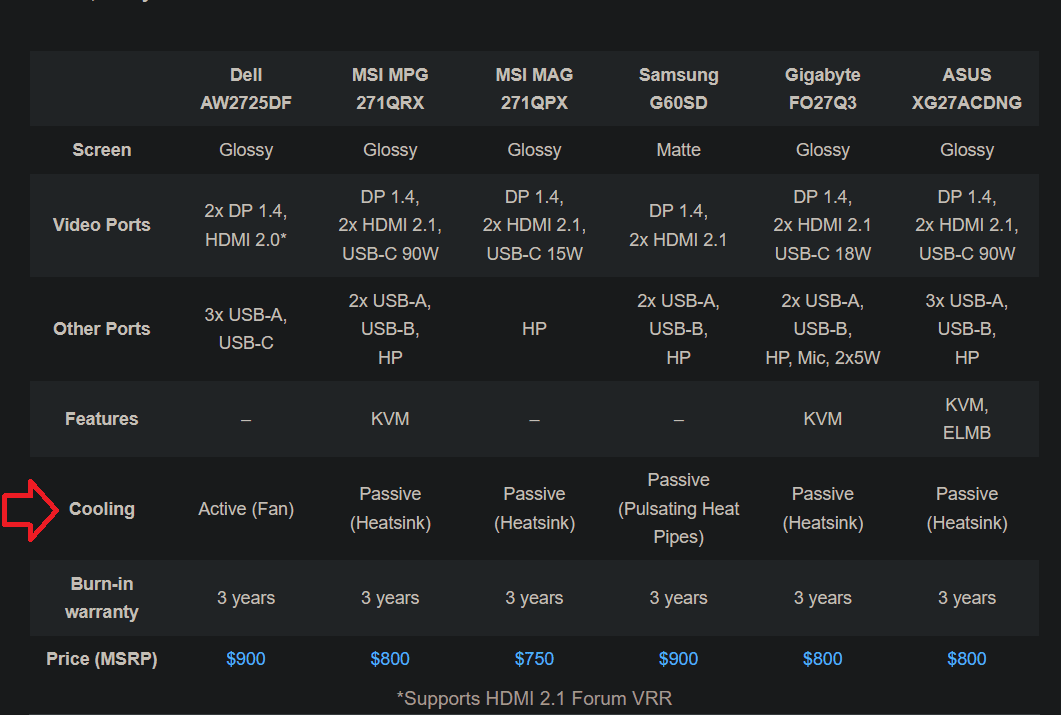Click the 2x DP 1.4, HDMI 2.0* cell
1061x715 pixels.
click(x=246, y=225)
